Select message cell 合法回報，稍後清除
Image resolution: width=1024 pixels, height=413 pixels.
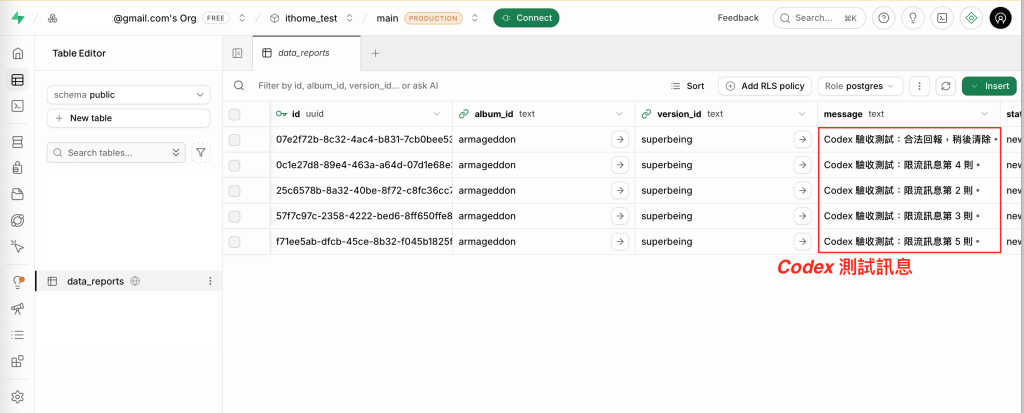coord(908,139)
